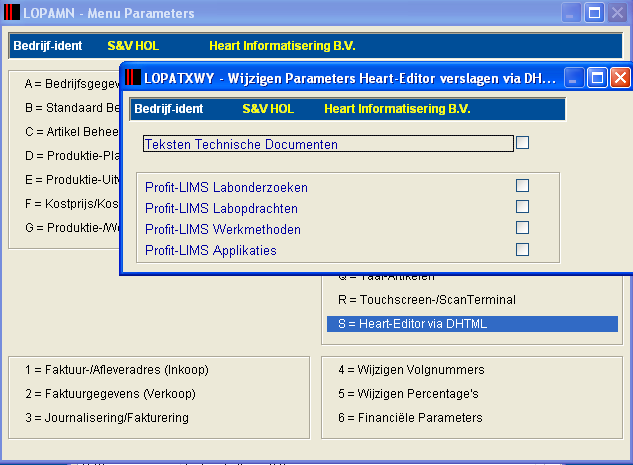Click the LOPAMN window app icon

pyautogui.click(x=12, y=12)
